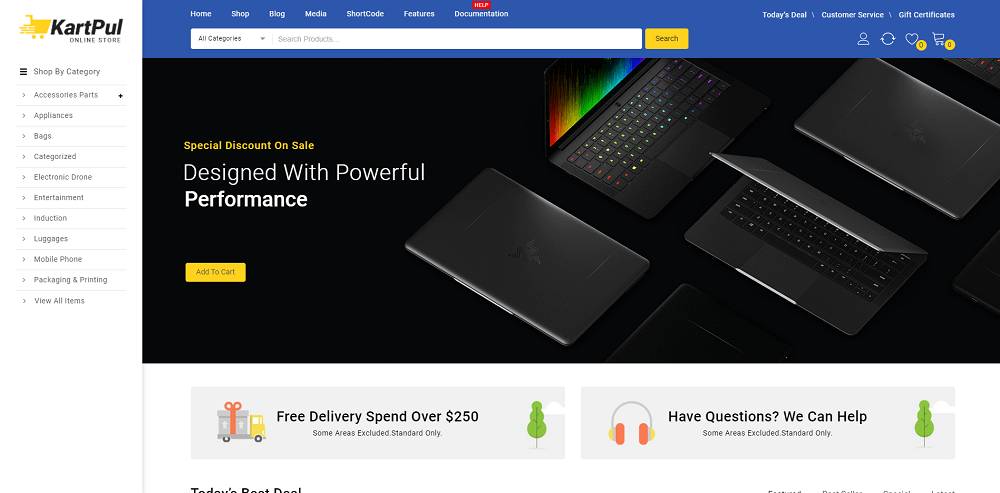Image resolution: width=1000 pixels, height=493 pixels.
Task: Open the Documentation menu item
Action: [481, 13]
